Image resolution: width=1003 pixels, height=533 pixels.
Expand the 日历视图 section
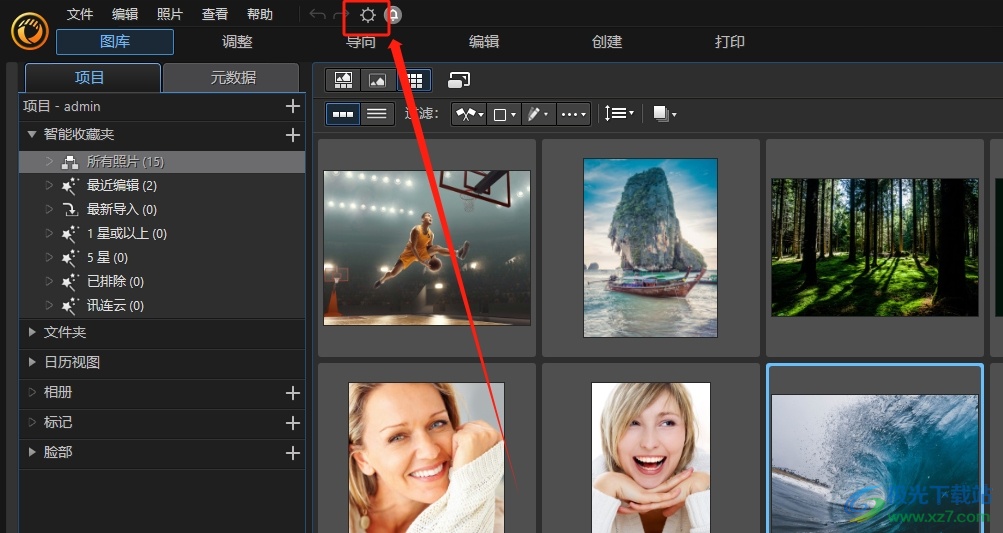click(32, 362)
